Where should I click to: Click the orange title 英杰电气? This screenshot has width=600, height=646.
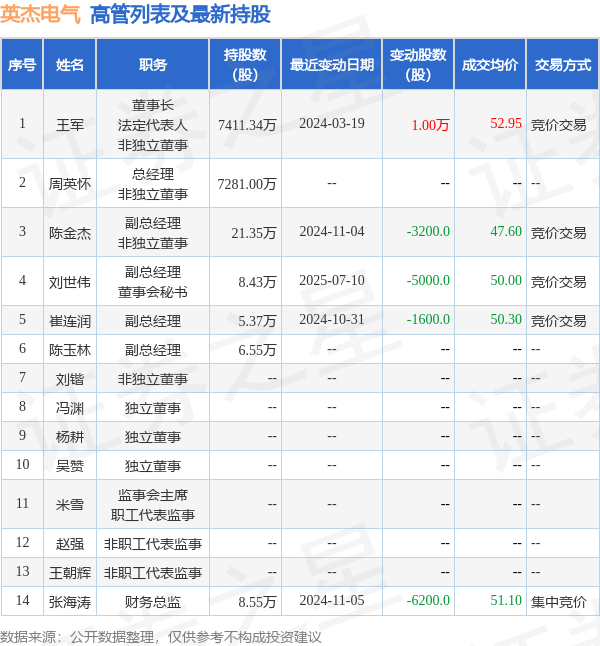[x=40, y=14]
